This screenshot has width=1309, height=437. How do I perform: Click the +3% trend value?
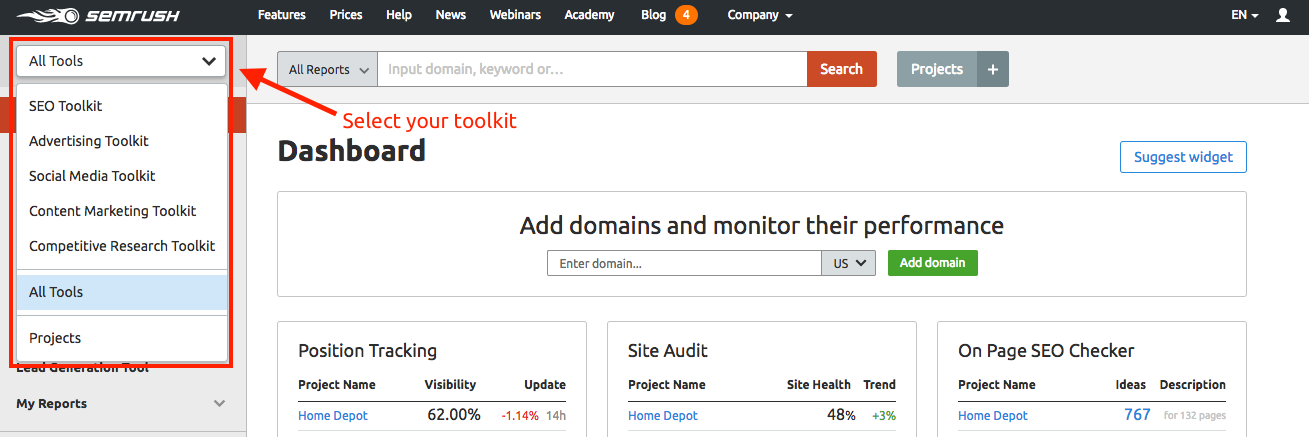click(884, 415)
